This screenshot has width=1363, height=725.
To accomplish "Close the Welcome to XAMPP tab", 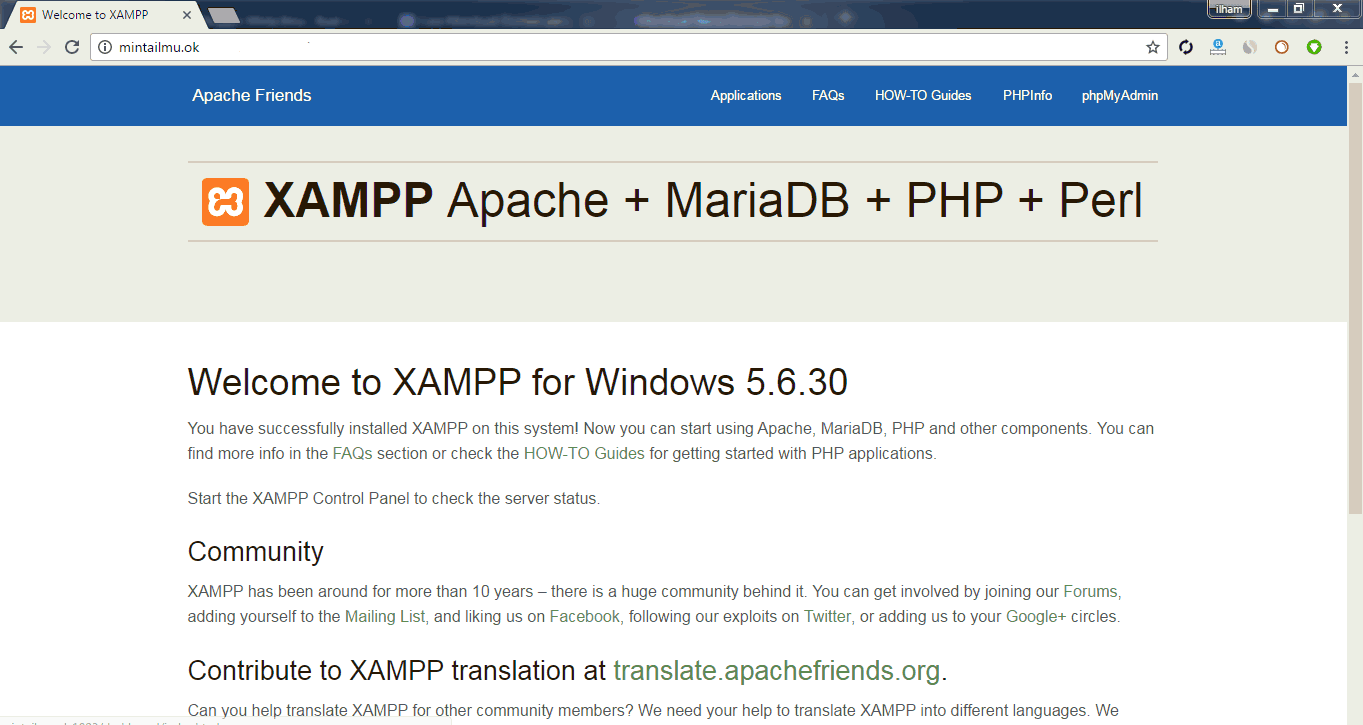I will 186,15.
